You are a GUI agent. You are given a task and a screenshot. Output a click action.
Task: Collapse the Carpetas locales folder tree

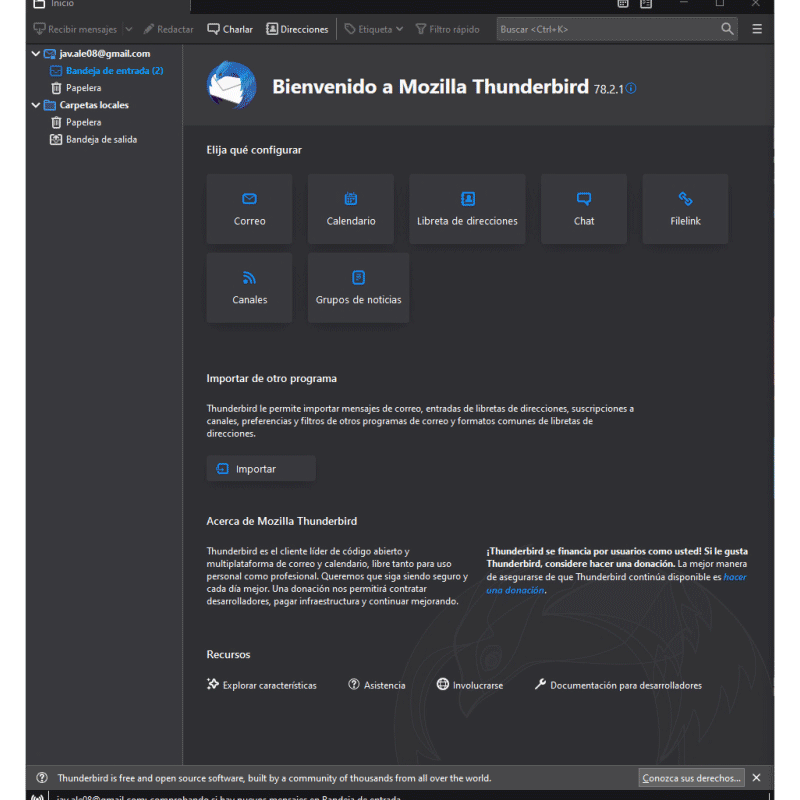(x=37, y=105)
